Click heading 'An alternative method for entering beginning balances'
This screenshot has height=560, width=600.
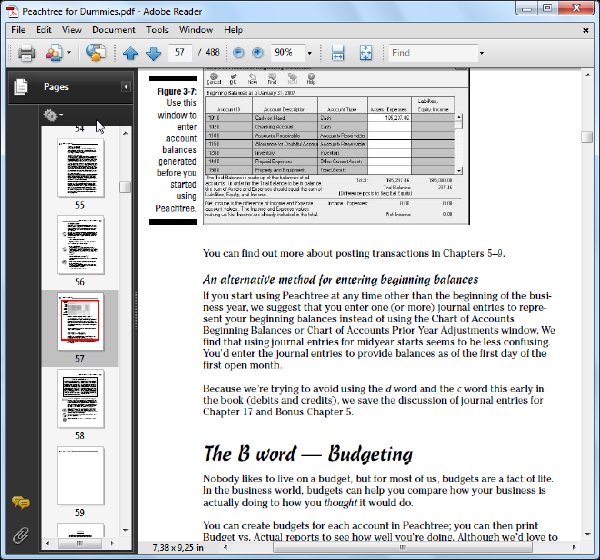pyautogui.click(x=341, y=280)
